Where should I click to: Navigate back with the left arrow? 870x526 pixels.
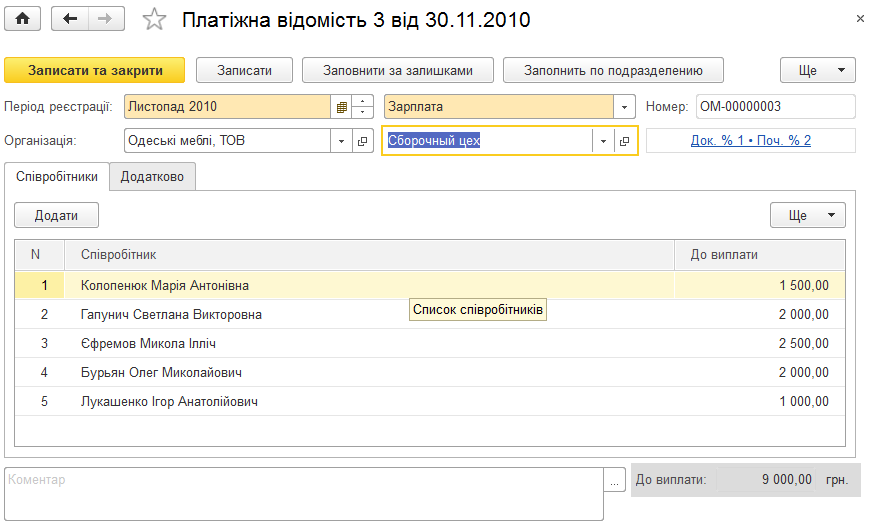70,19
